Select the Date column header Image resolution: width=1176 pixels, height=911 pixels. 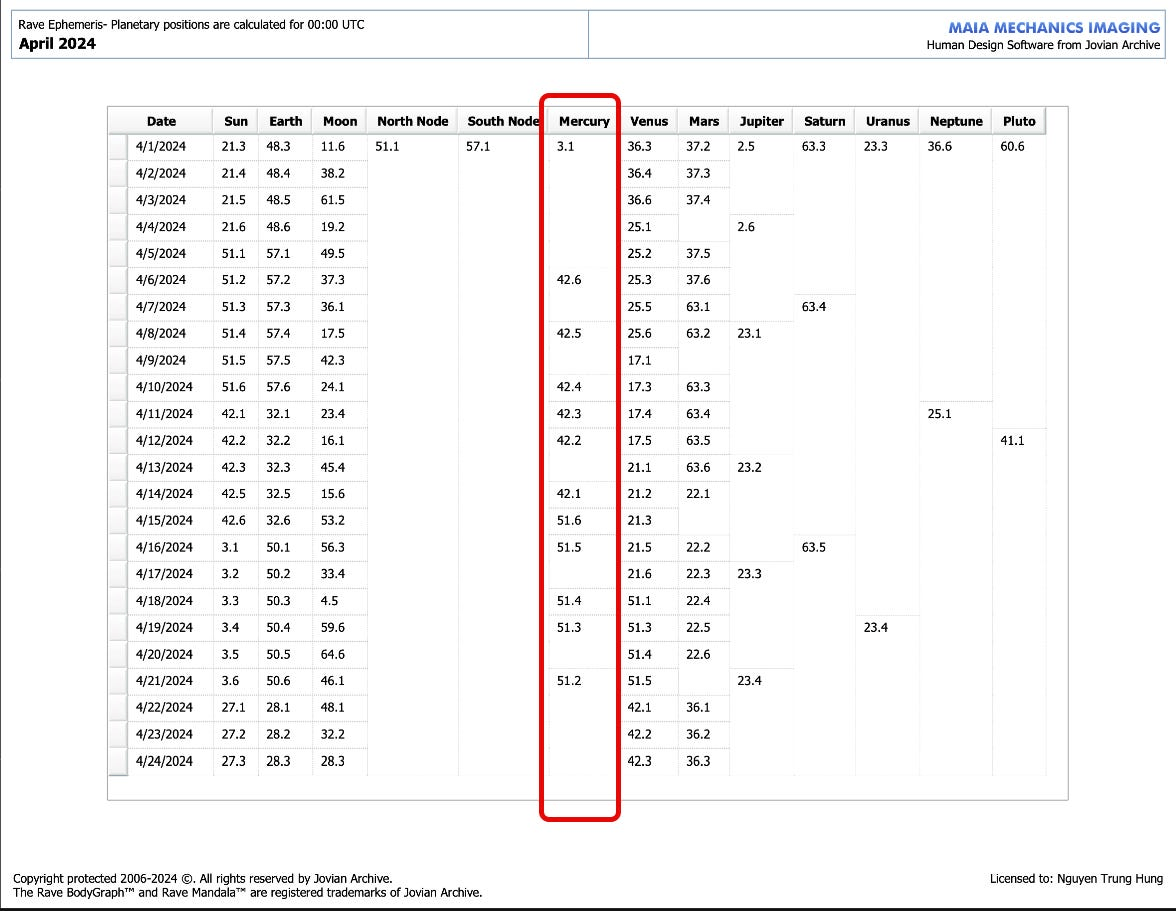pos(161,121)
